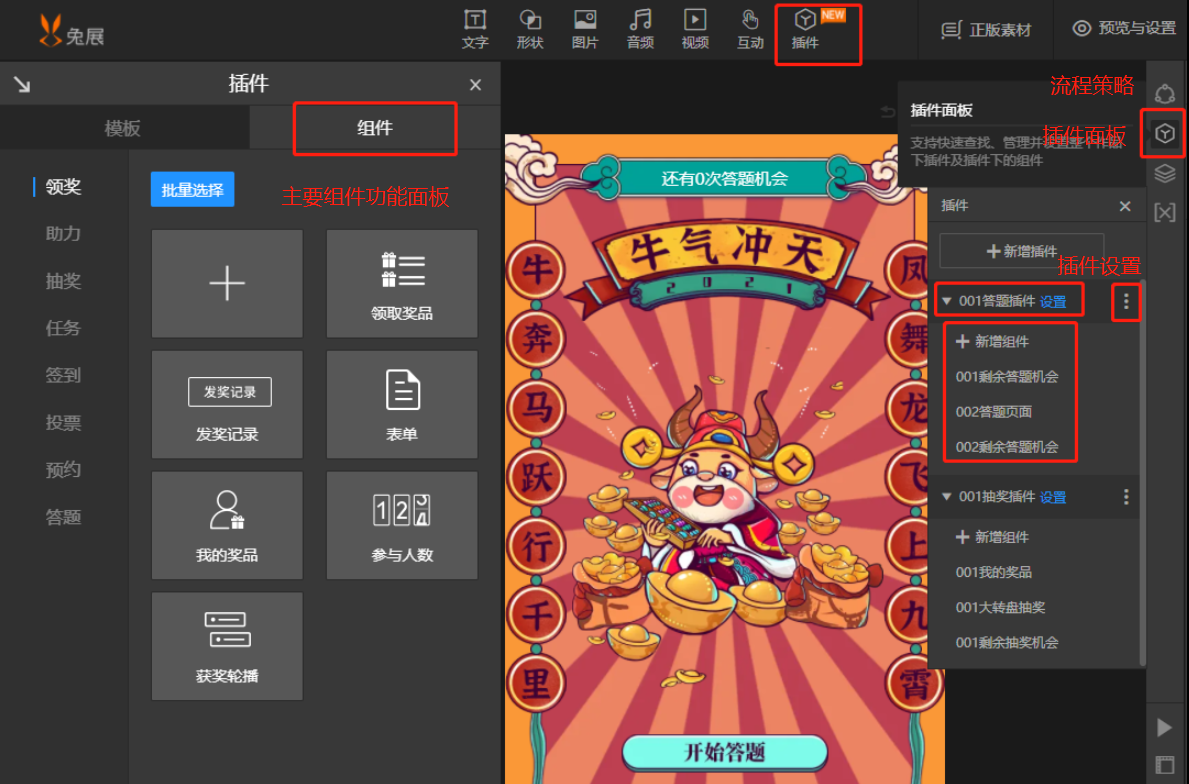Collapse the 插件 panel with arrow icon

pyautogui.click(x=22, y=84)
